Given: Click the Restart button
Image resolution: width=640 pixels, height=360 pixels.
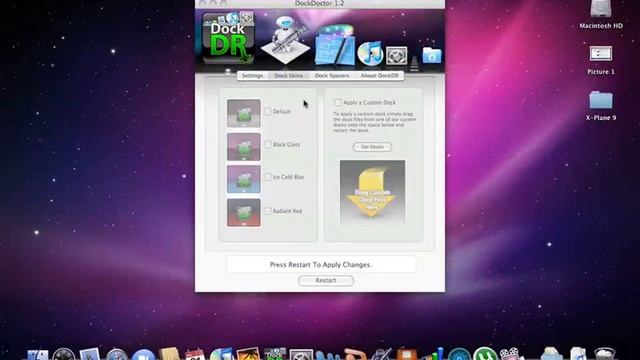Looking at the screenshot, I should 326,280.
